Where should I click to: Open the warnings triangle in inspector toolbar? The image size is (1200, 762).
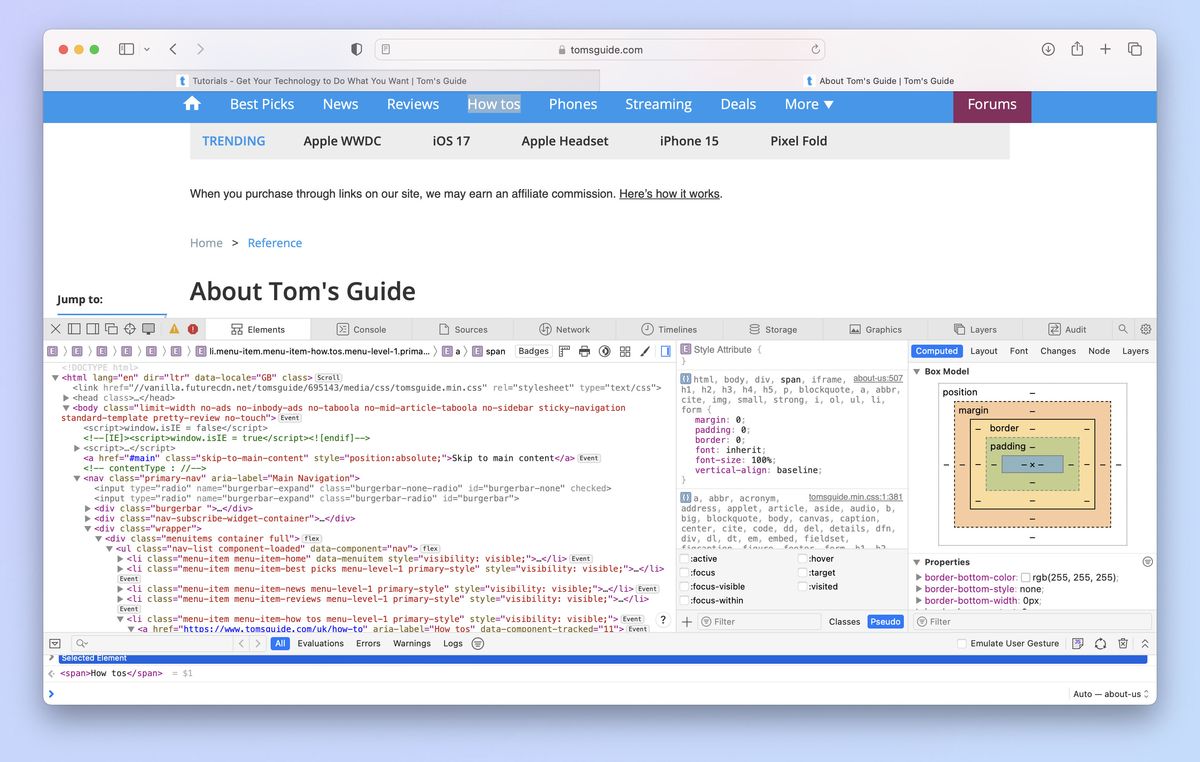[x=172, y=328]
